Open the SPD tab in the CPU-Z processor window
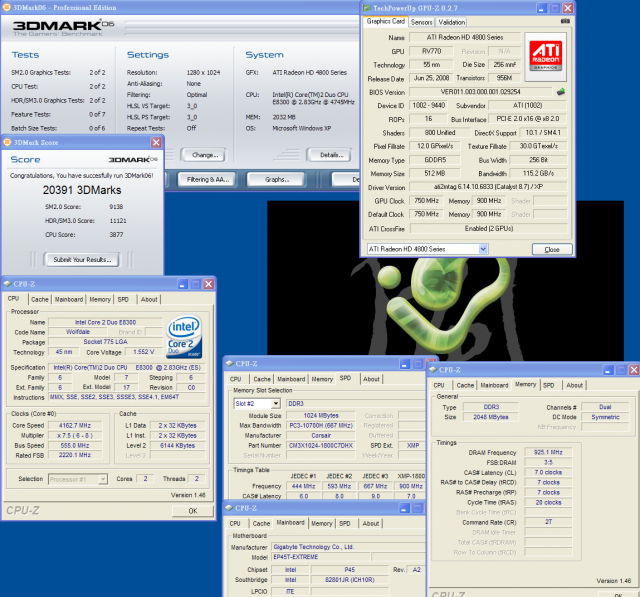 tap(123, 299)
